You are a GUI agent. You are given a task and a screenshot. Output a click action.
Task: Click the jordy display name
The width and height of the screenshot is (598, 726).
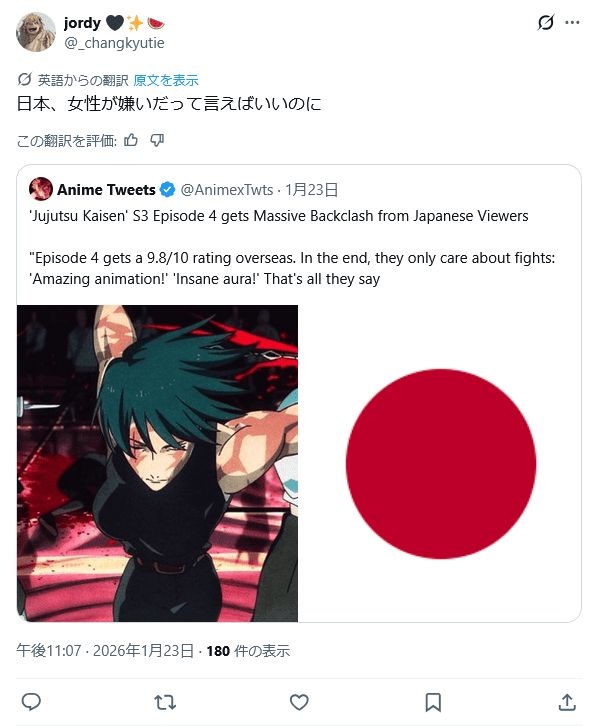82,23
